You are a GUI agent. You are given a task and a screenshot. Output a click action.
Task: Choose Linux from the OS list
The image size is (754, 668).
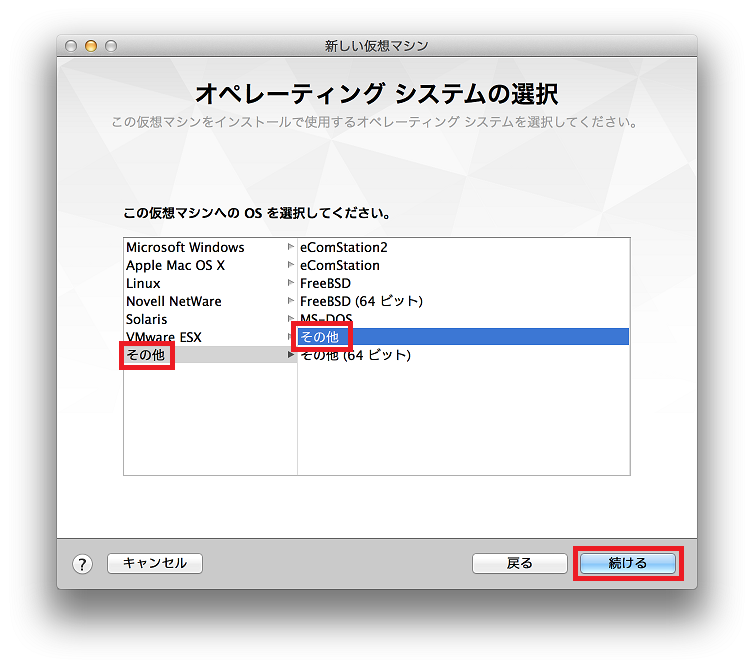(x=143, y=283)
